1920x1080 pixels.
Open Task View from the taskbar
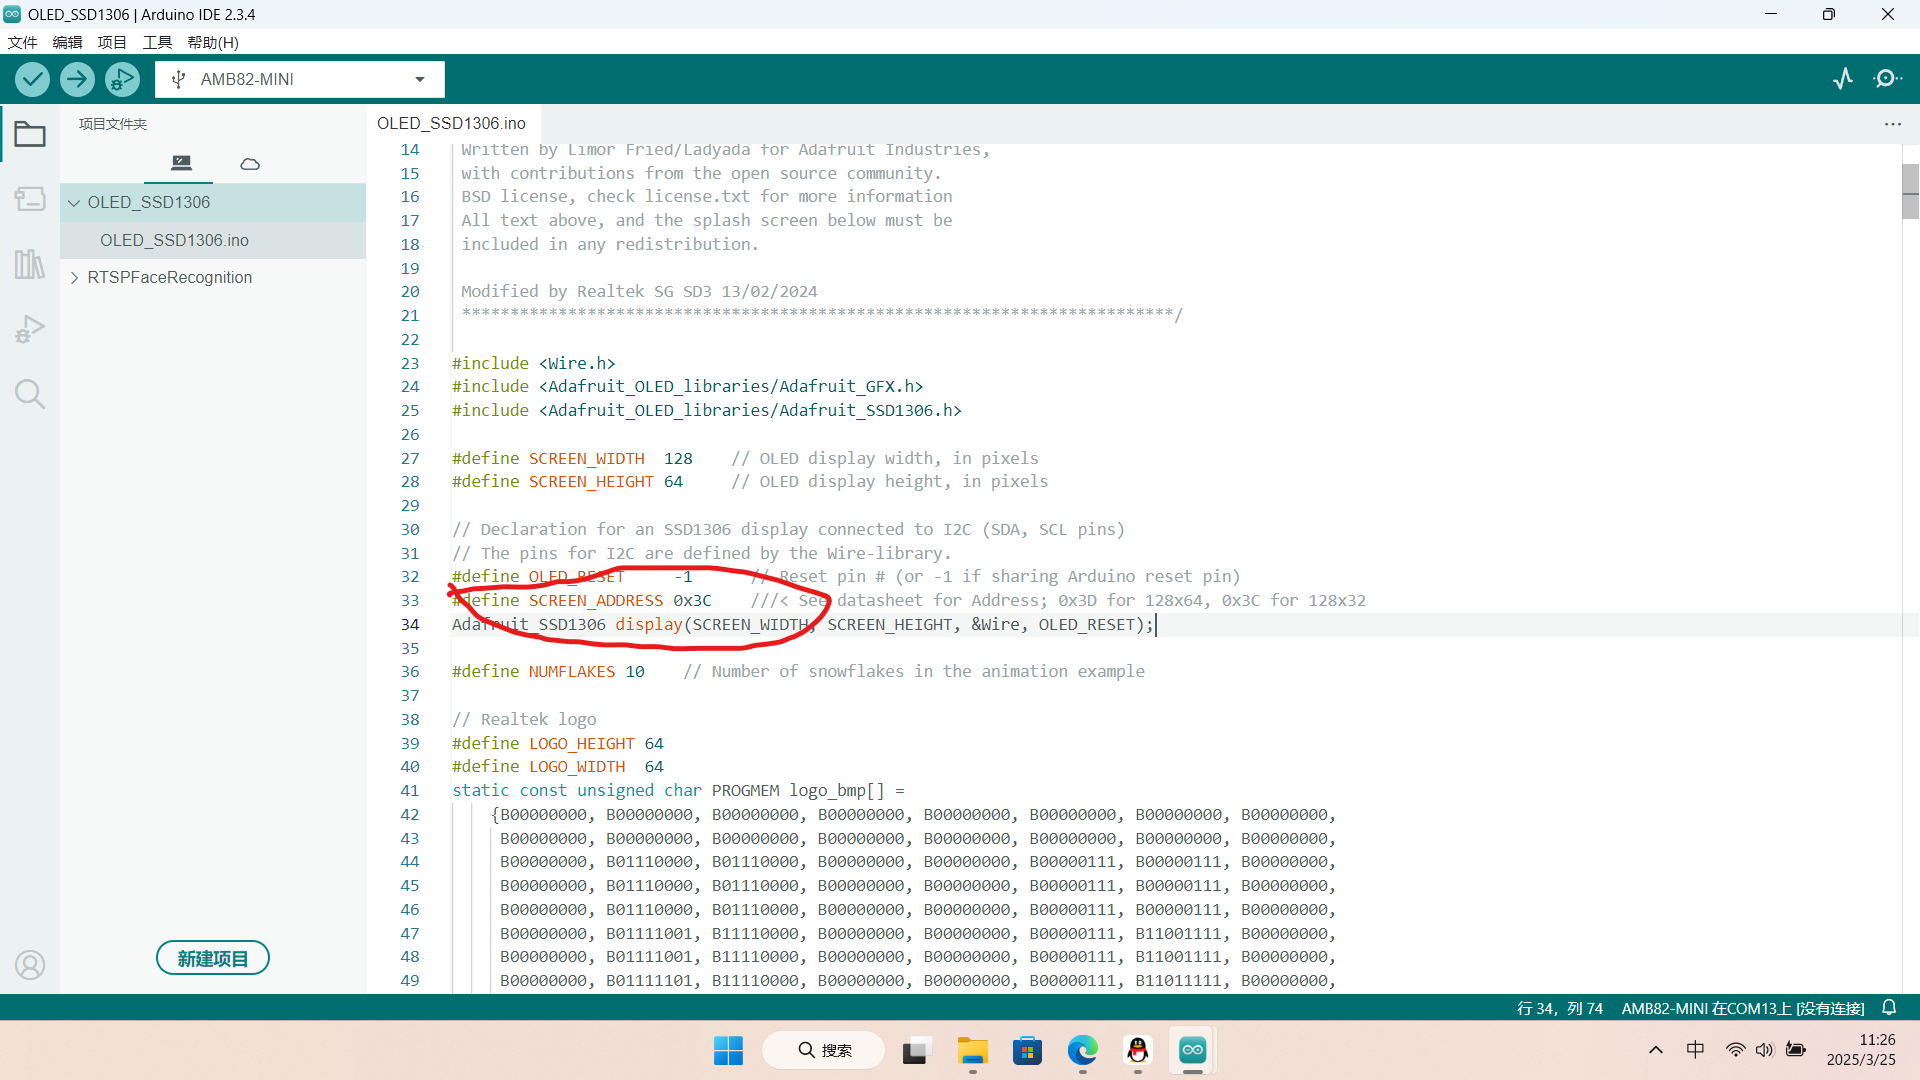click(x=914, y=1050)
